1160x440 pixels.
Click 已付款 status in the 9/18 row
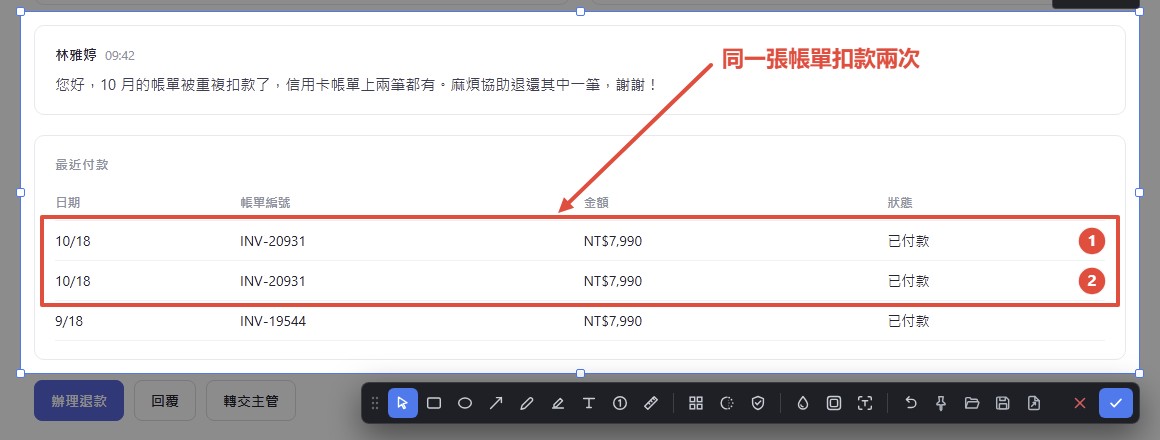(x=908, y=321)
